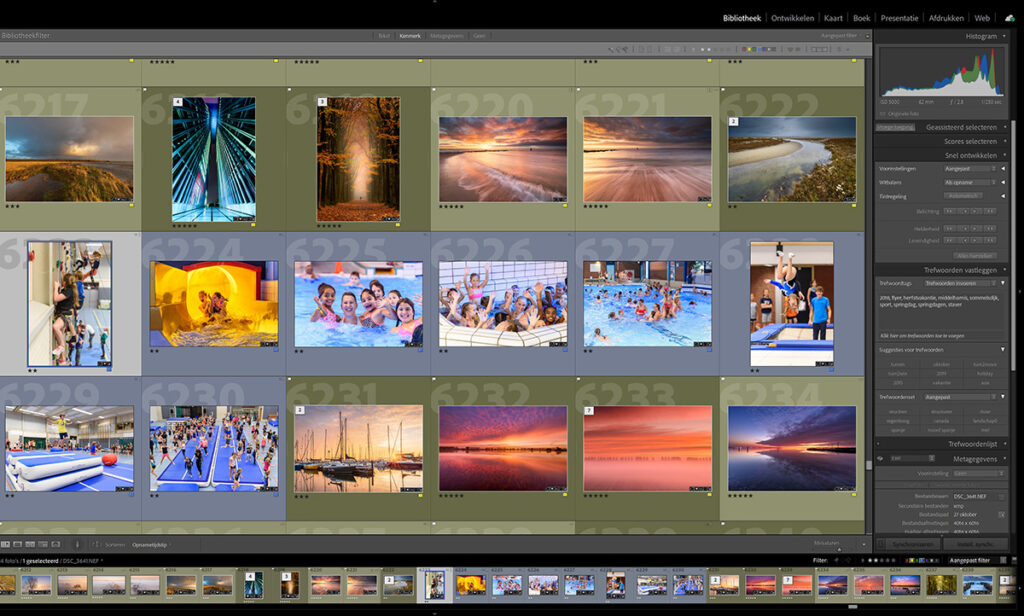
Task: Switch to the Afdrukken module
Action: [946, 18]
